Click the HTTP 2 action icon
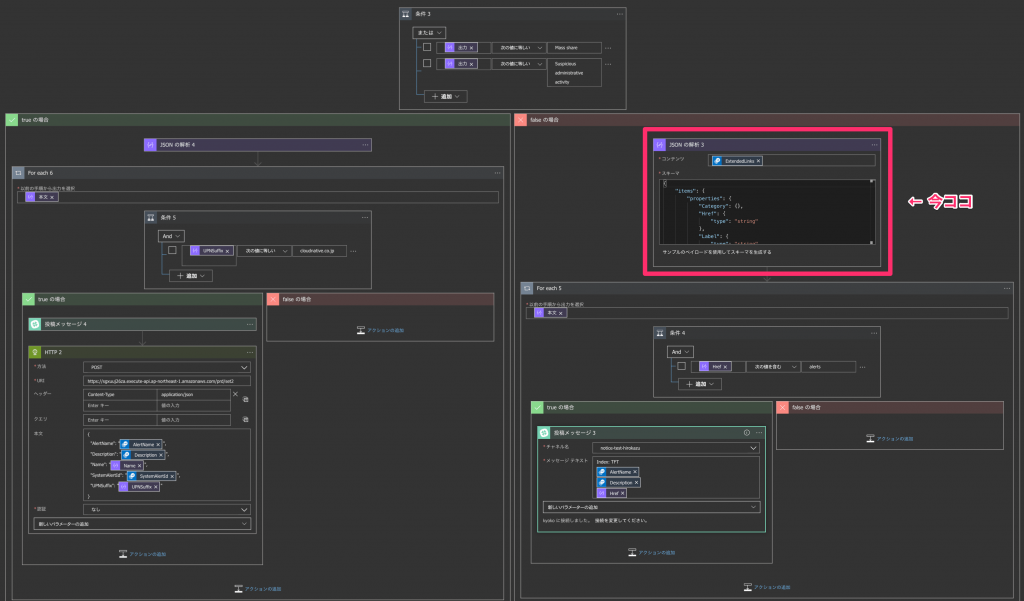 click(x=35, y=352)
